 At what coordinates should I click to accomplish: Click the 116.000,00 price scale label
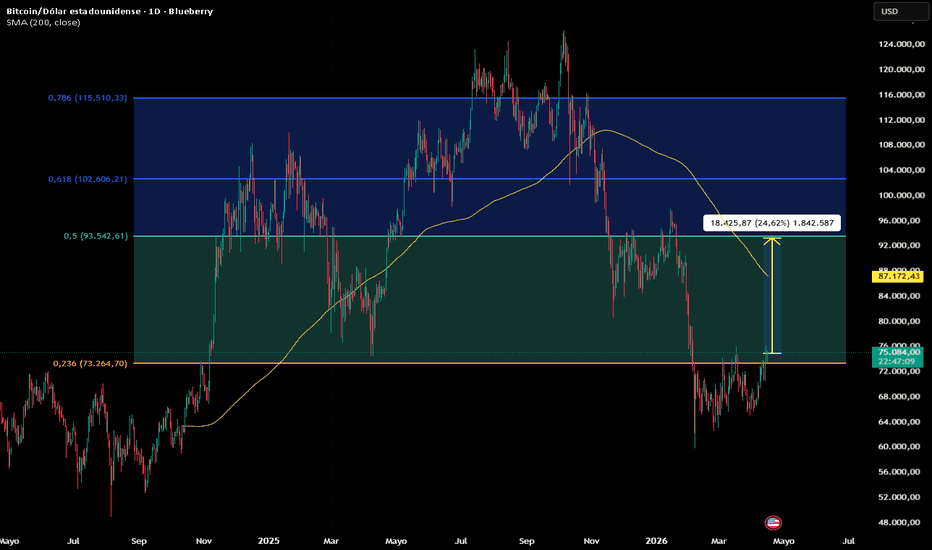(x=901, y=95)
